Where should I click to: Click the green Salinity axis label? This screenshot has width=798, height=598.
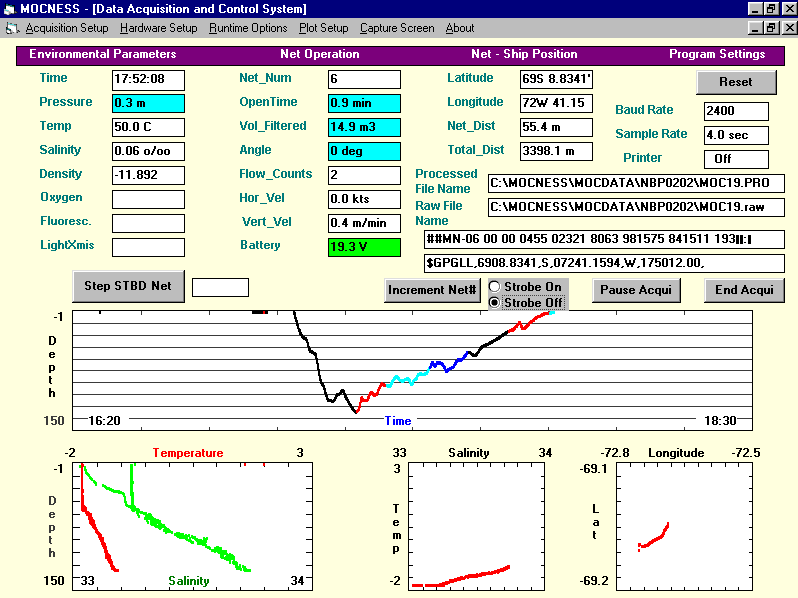tap(189, 581)
